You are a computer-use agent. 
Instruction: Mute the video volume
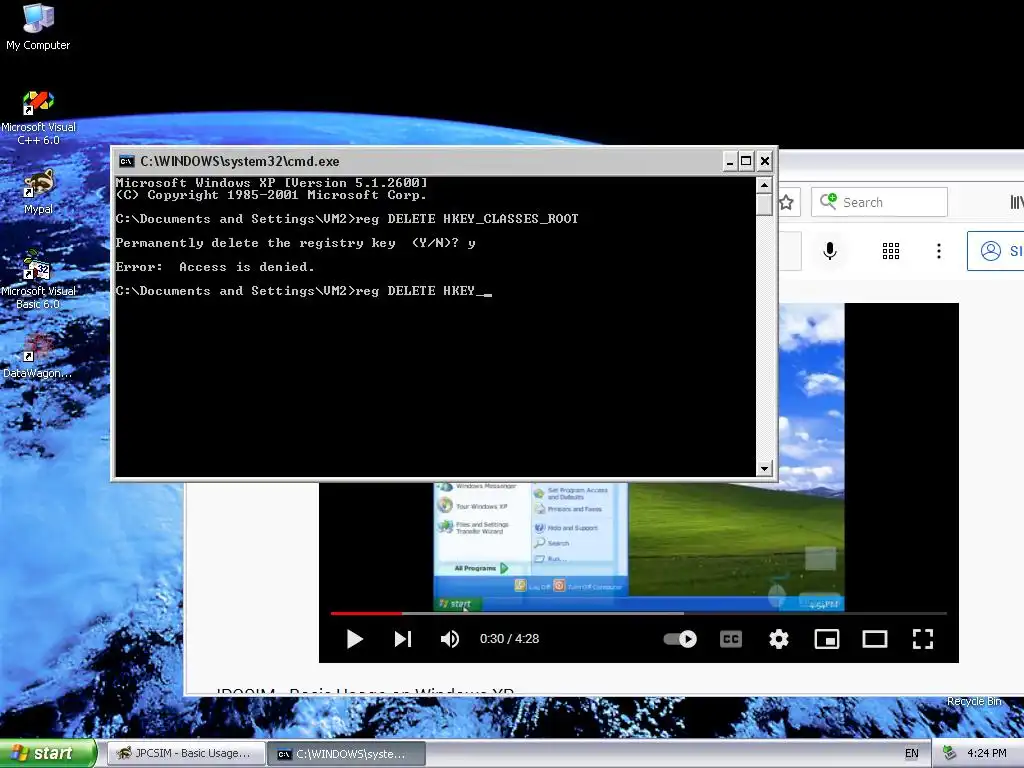pos(449,639)
